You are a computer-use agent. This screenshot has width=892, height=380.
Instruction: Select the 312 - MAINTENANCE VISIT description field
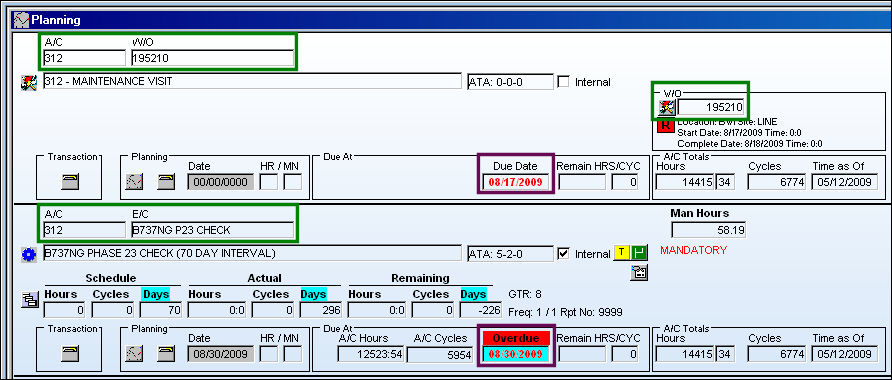click(x=252, y=81)
